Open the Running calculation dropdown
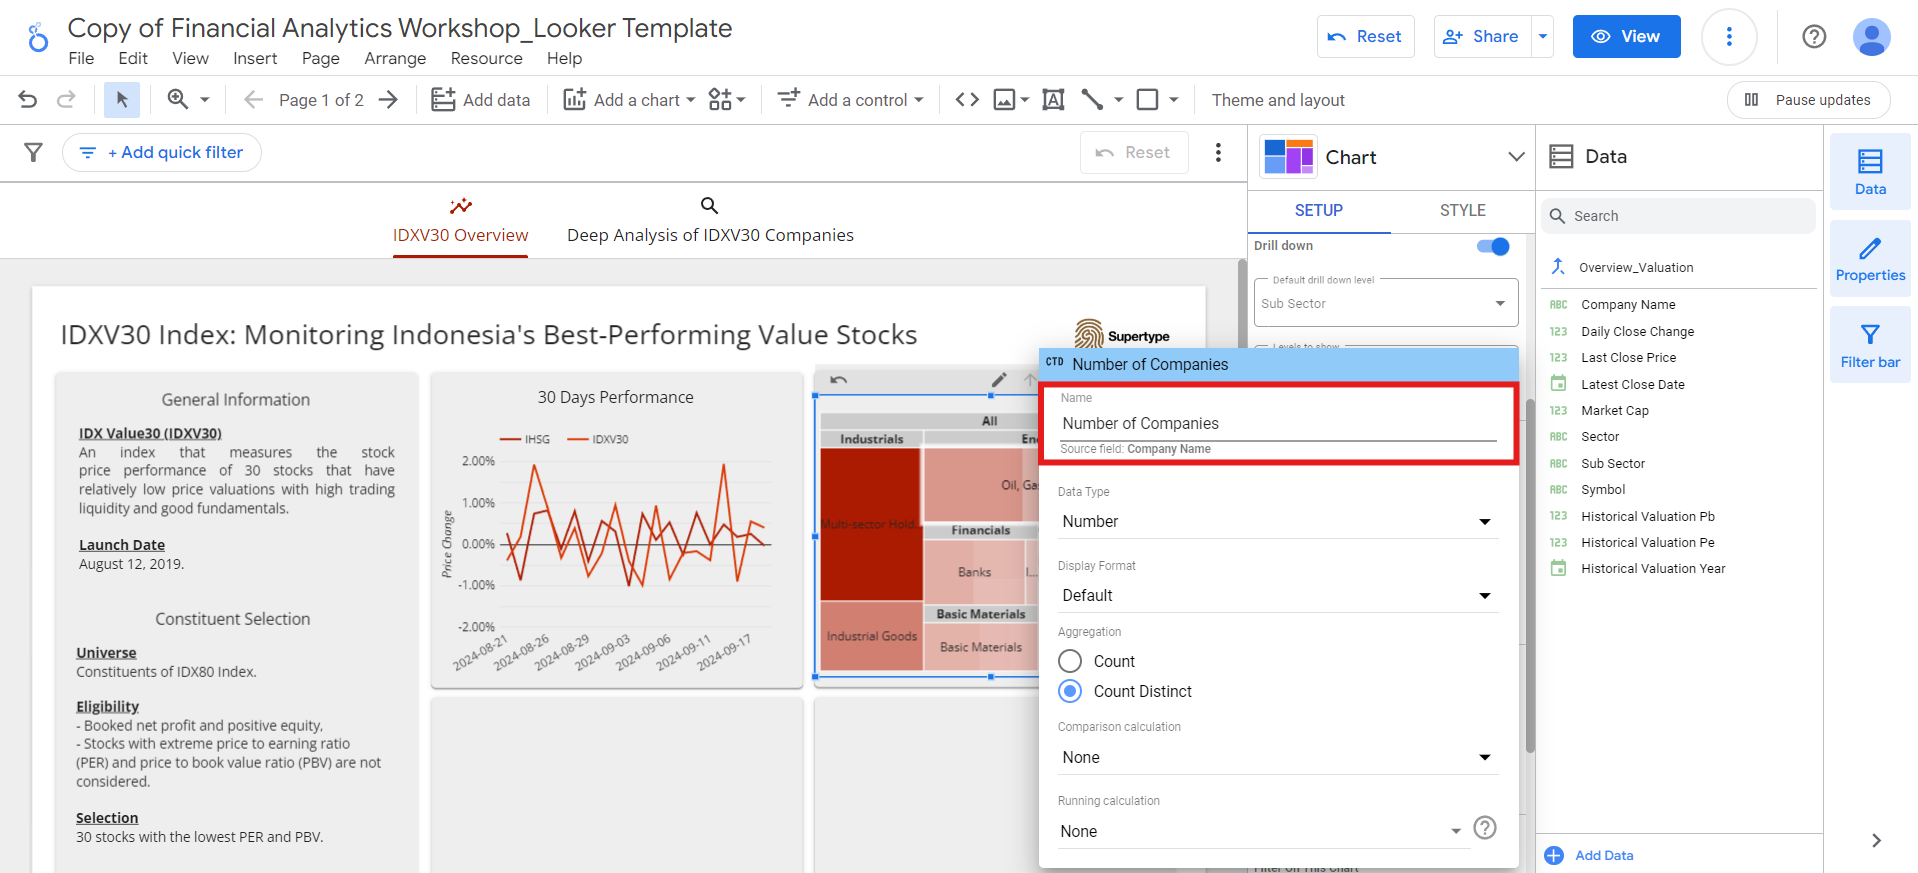The width and height of the screenshot is (1918, 873). pyautogui.click(x=1262, y=831)
